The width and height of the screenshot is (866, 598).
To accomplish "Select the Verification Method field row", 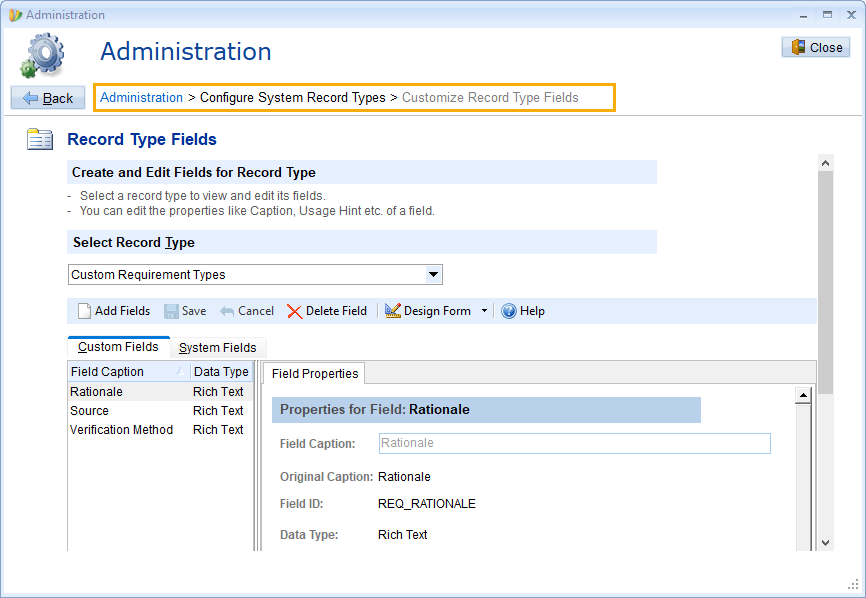I will (160, 430).
